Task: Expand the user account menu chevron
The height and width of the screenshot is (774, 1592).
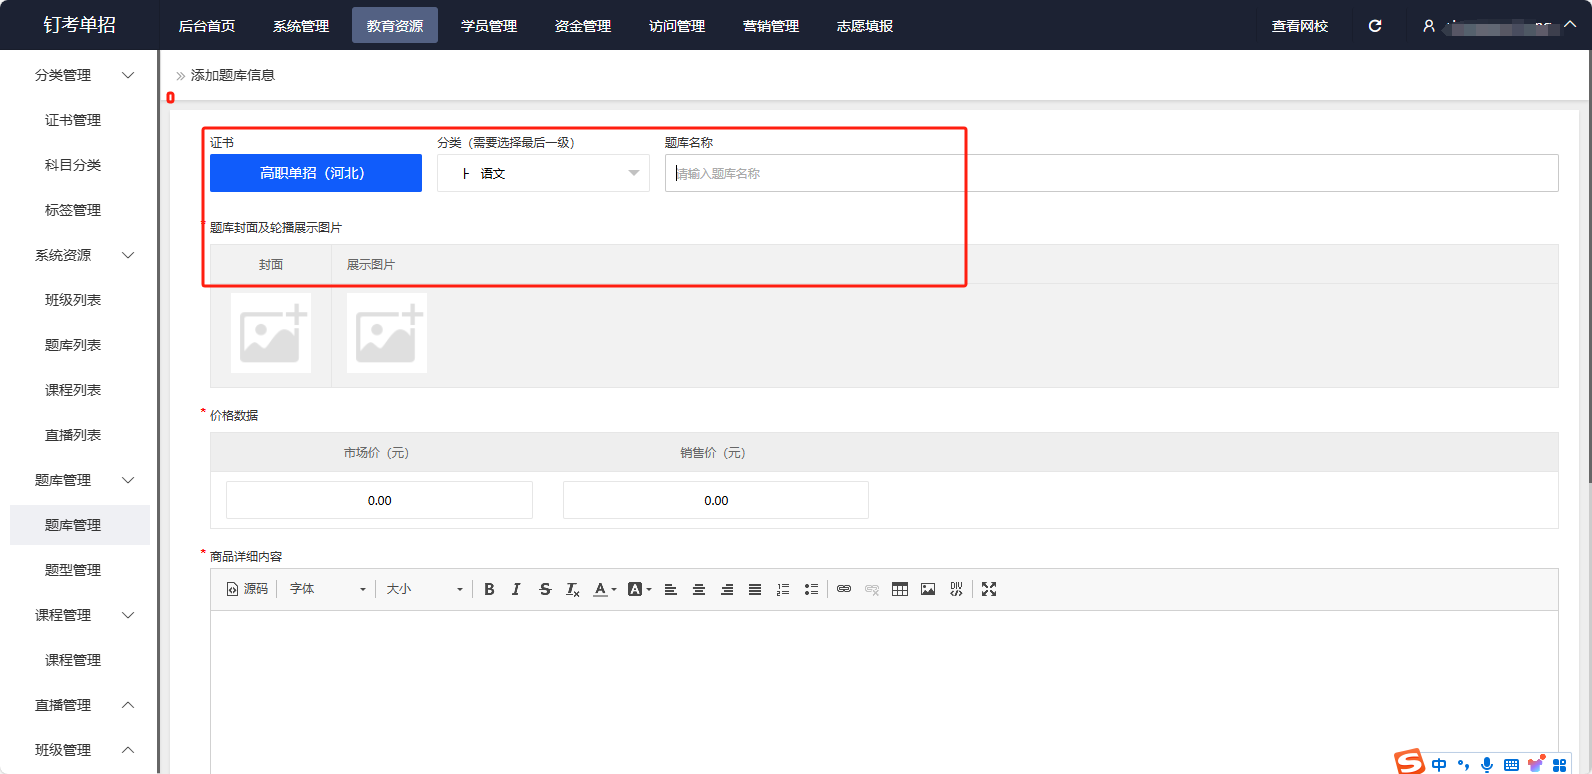Action: pos(1570,25)
